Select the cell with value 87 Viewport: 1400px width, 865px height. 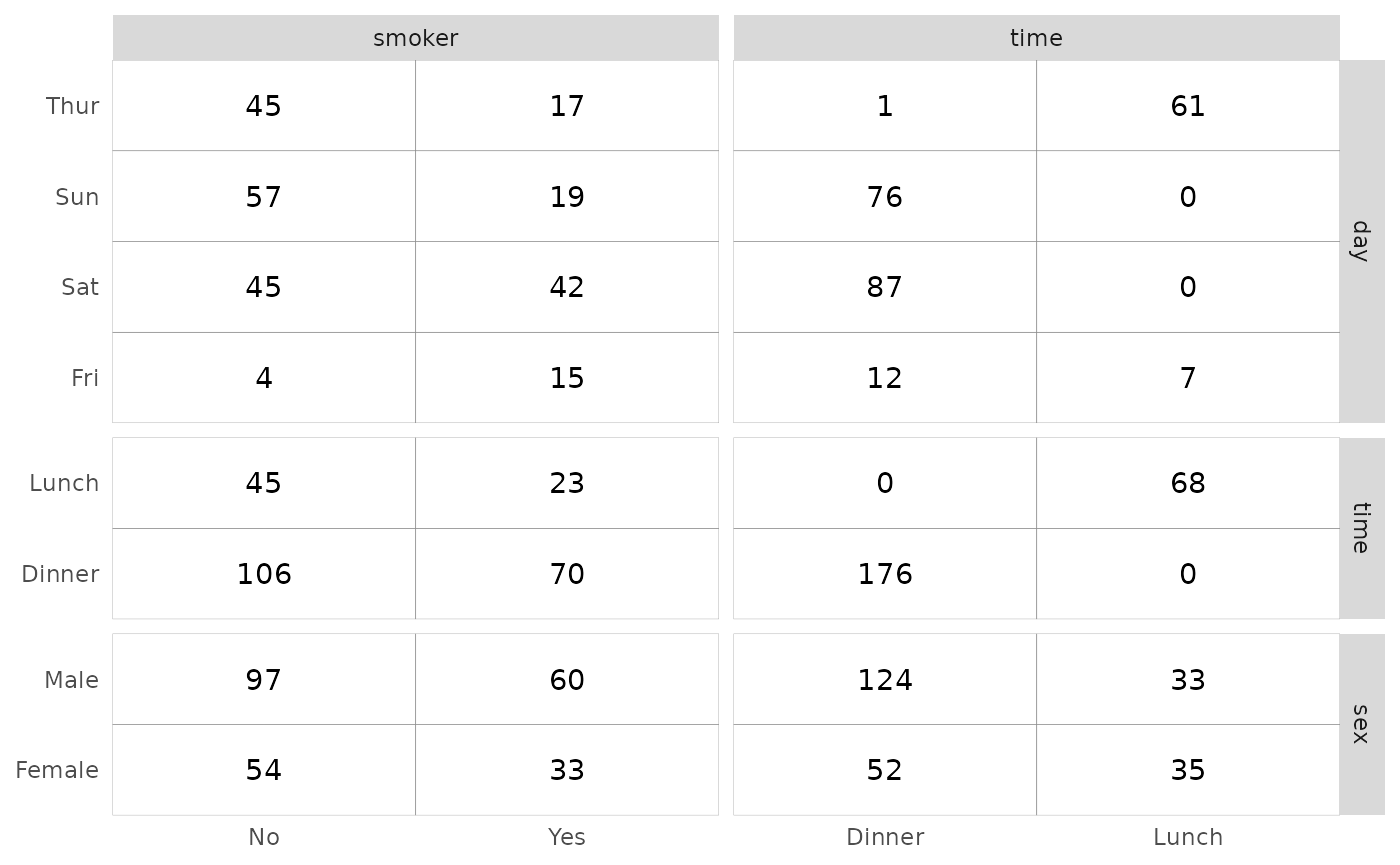click(x=885, y=288)
